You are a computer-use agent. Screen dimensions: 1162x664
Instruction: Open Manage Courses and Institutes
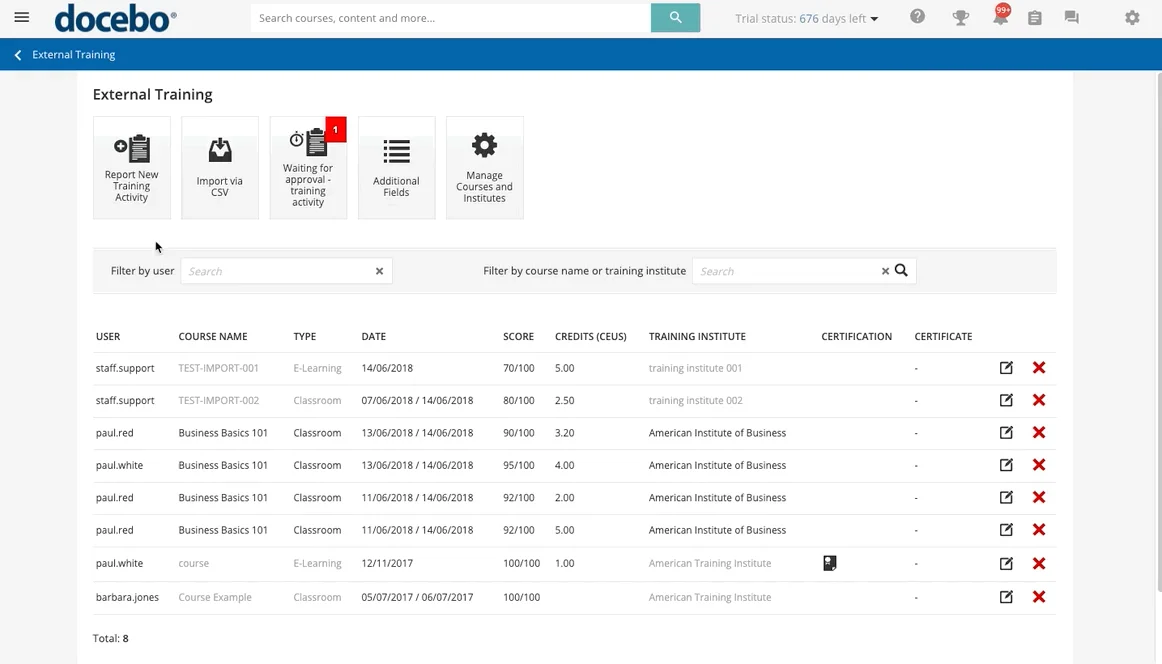pos(484,167)
